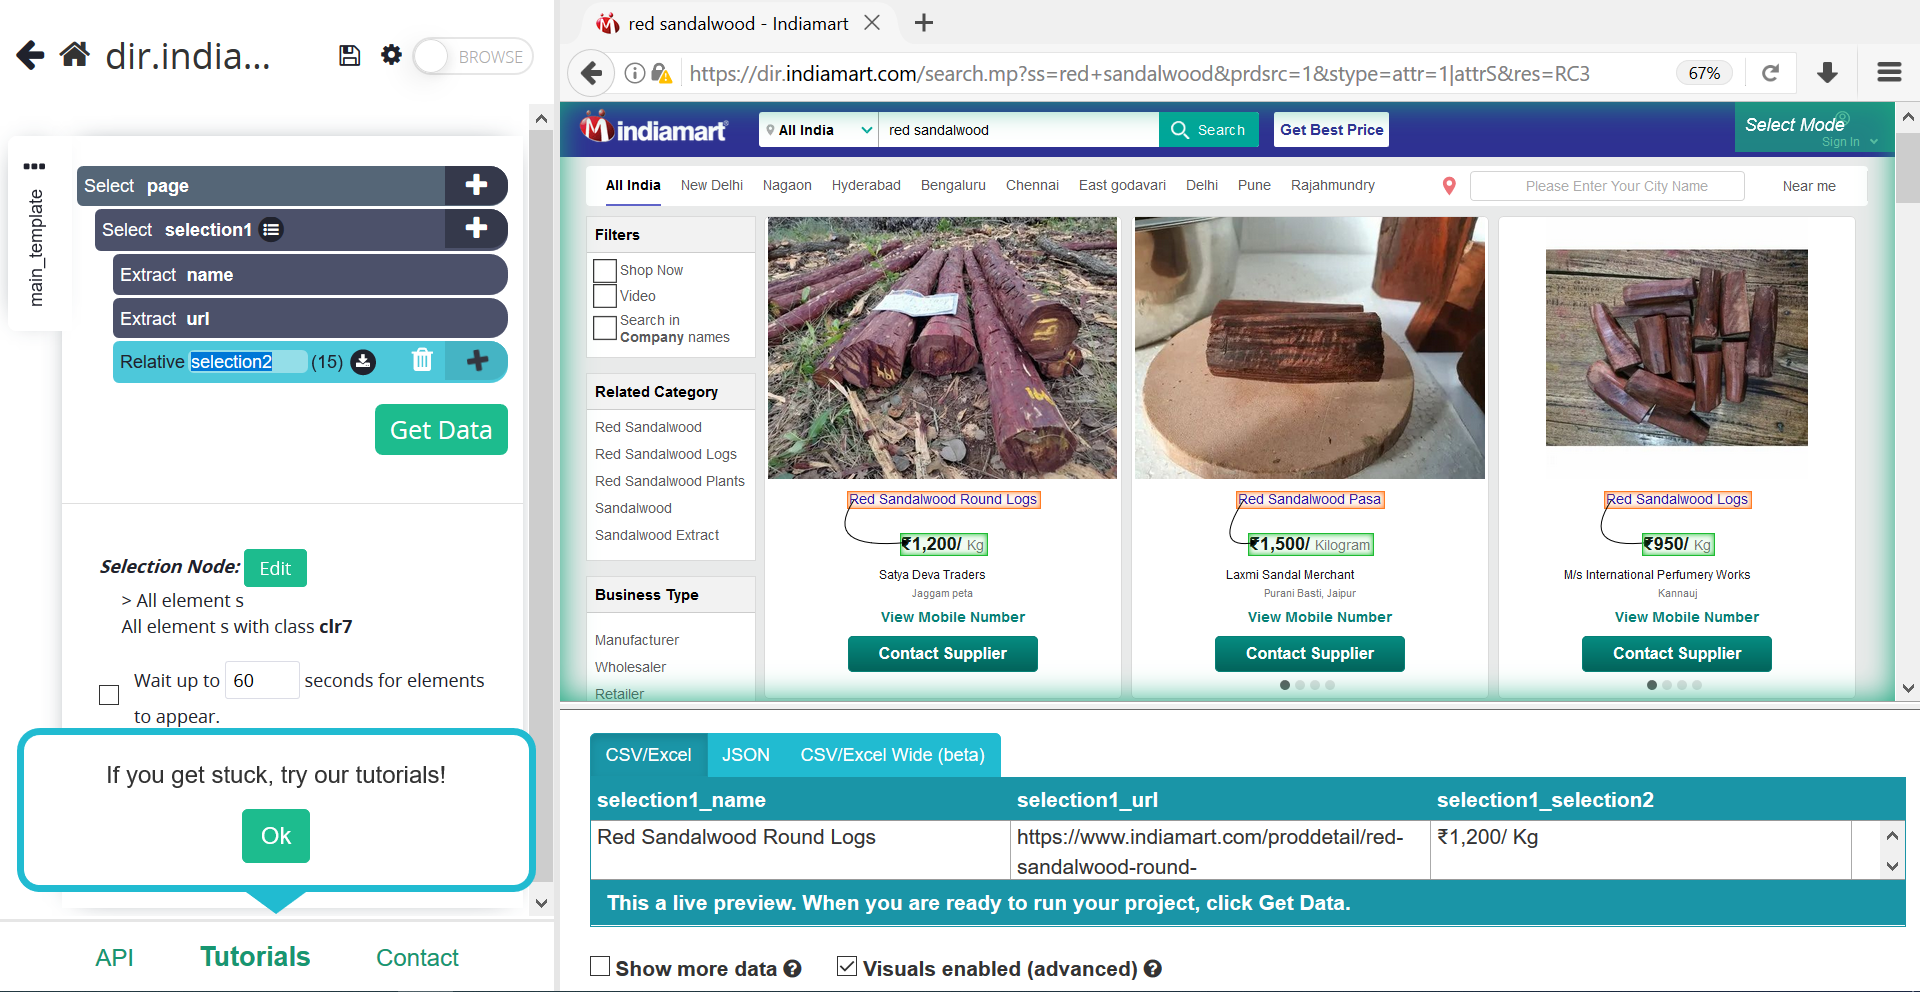
Task: Open the main_template three-dot menu
Action: pyautogui.click(x=34, y=166)
